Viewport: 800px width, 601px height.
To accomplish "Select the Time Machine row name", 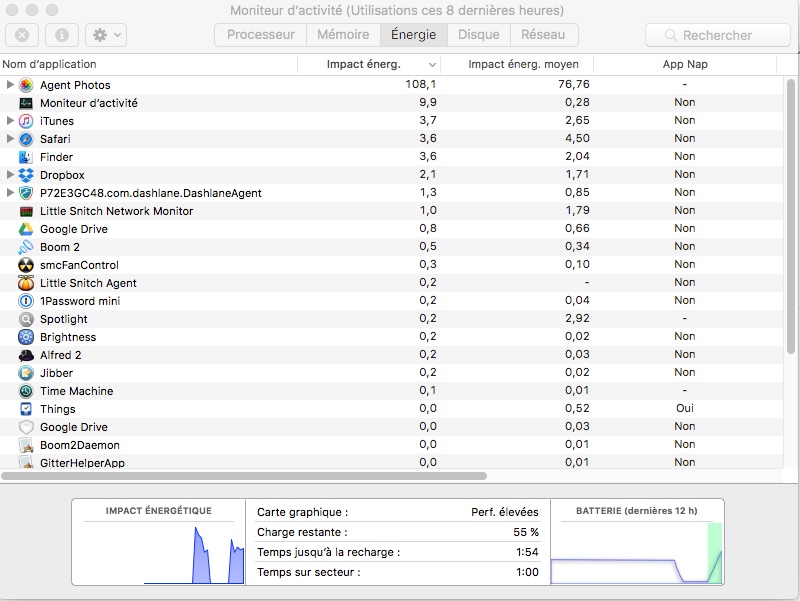I will pos(77,391).
